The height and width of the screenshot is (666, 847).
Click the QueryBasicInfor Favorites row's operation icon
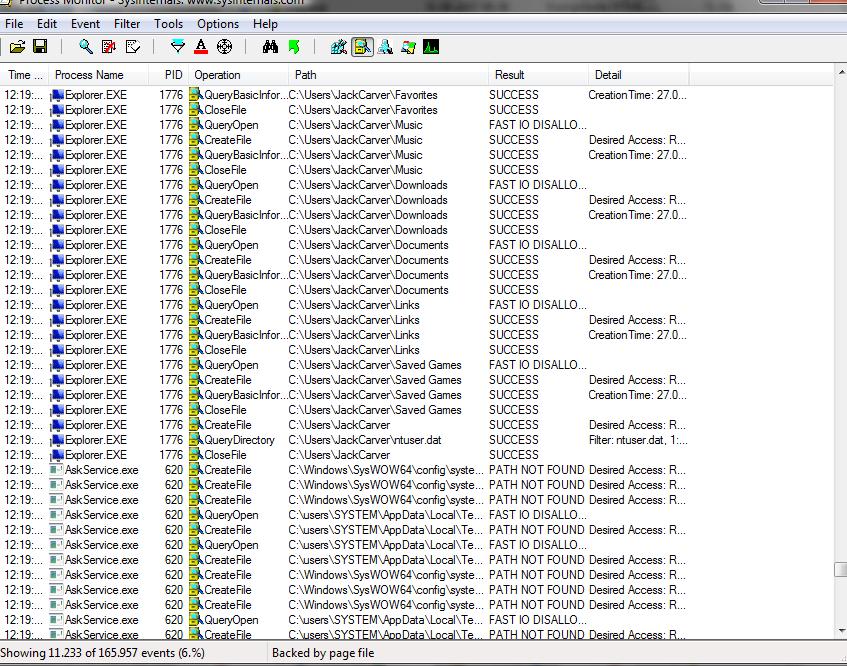point(196,95)
